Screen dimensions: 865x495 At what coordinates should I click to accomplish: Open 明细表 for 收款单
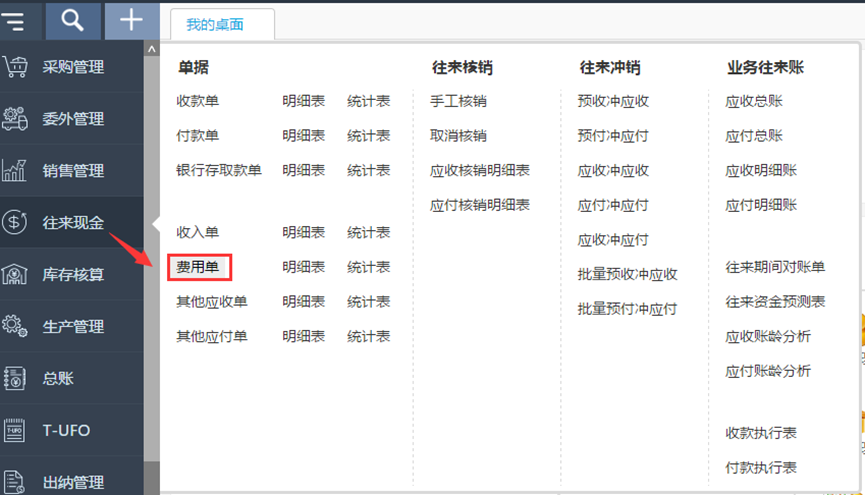303,101
